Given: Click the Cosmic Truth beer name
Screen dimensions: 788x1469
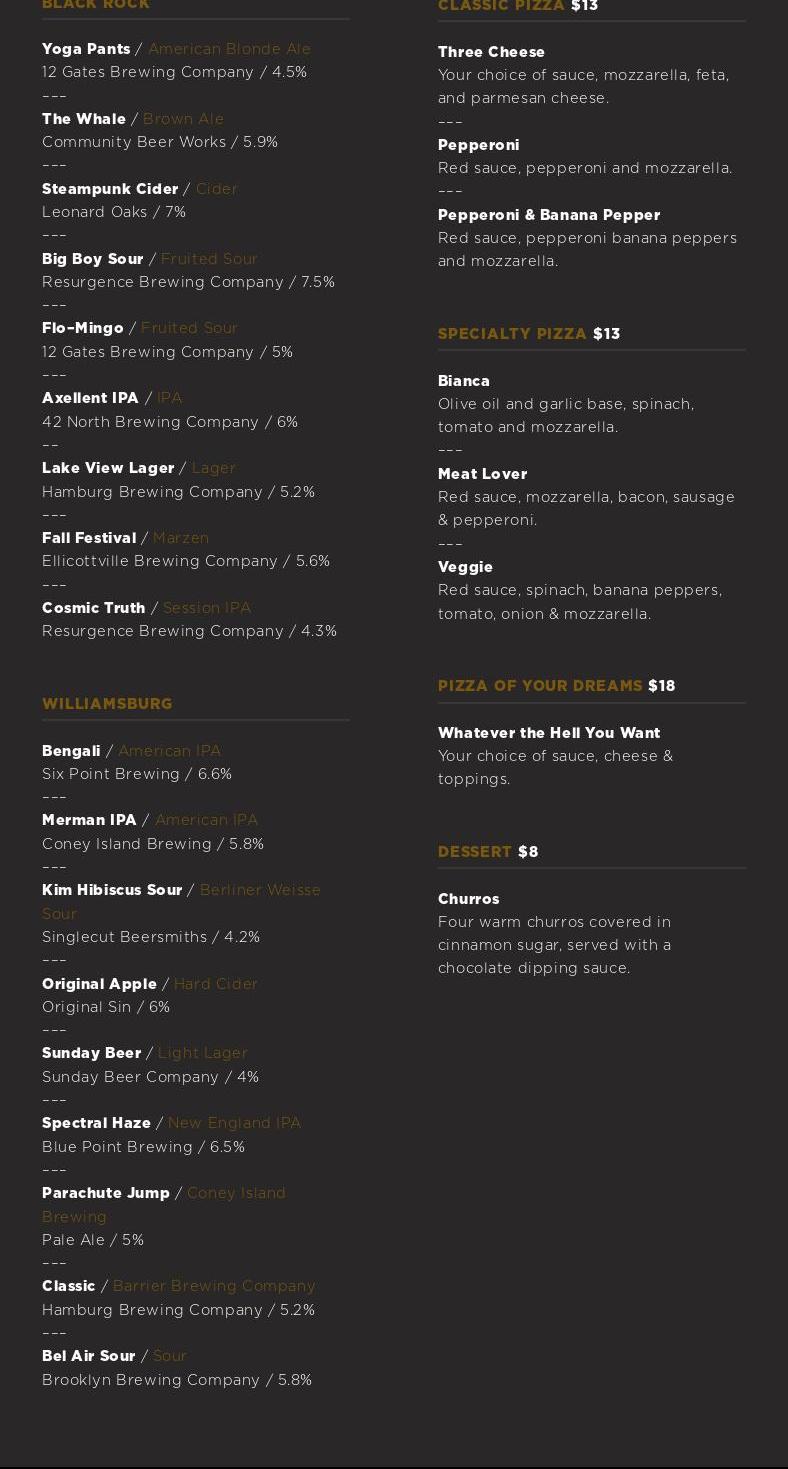Looking at the screenshot, I should pyautogui.click(x=93, y=608).
